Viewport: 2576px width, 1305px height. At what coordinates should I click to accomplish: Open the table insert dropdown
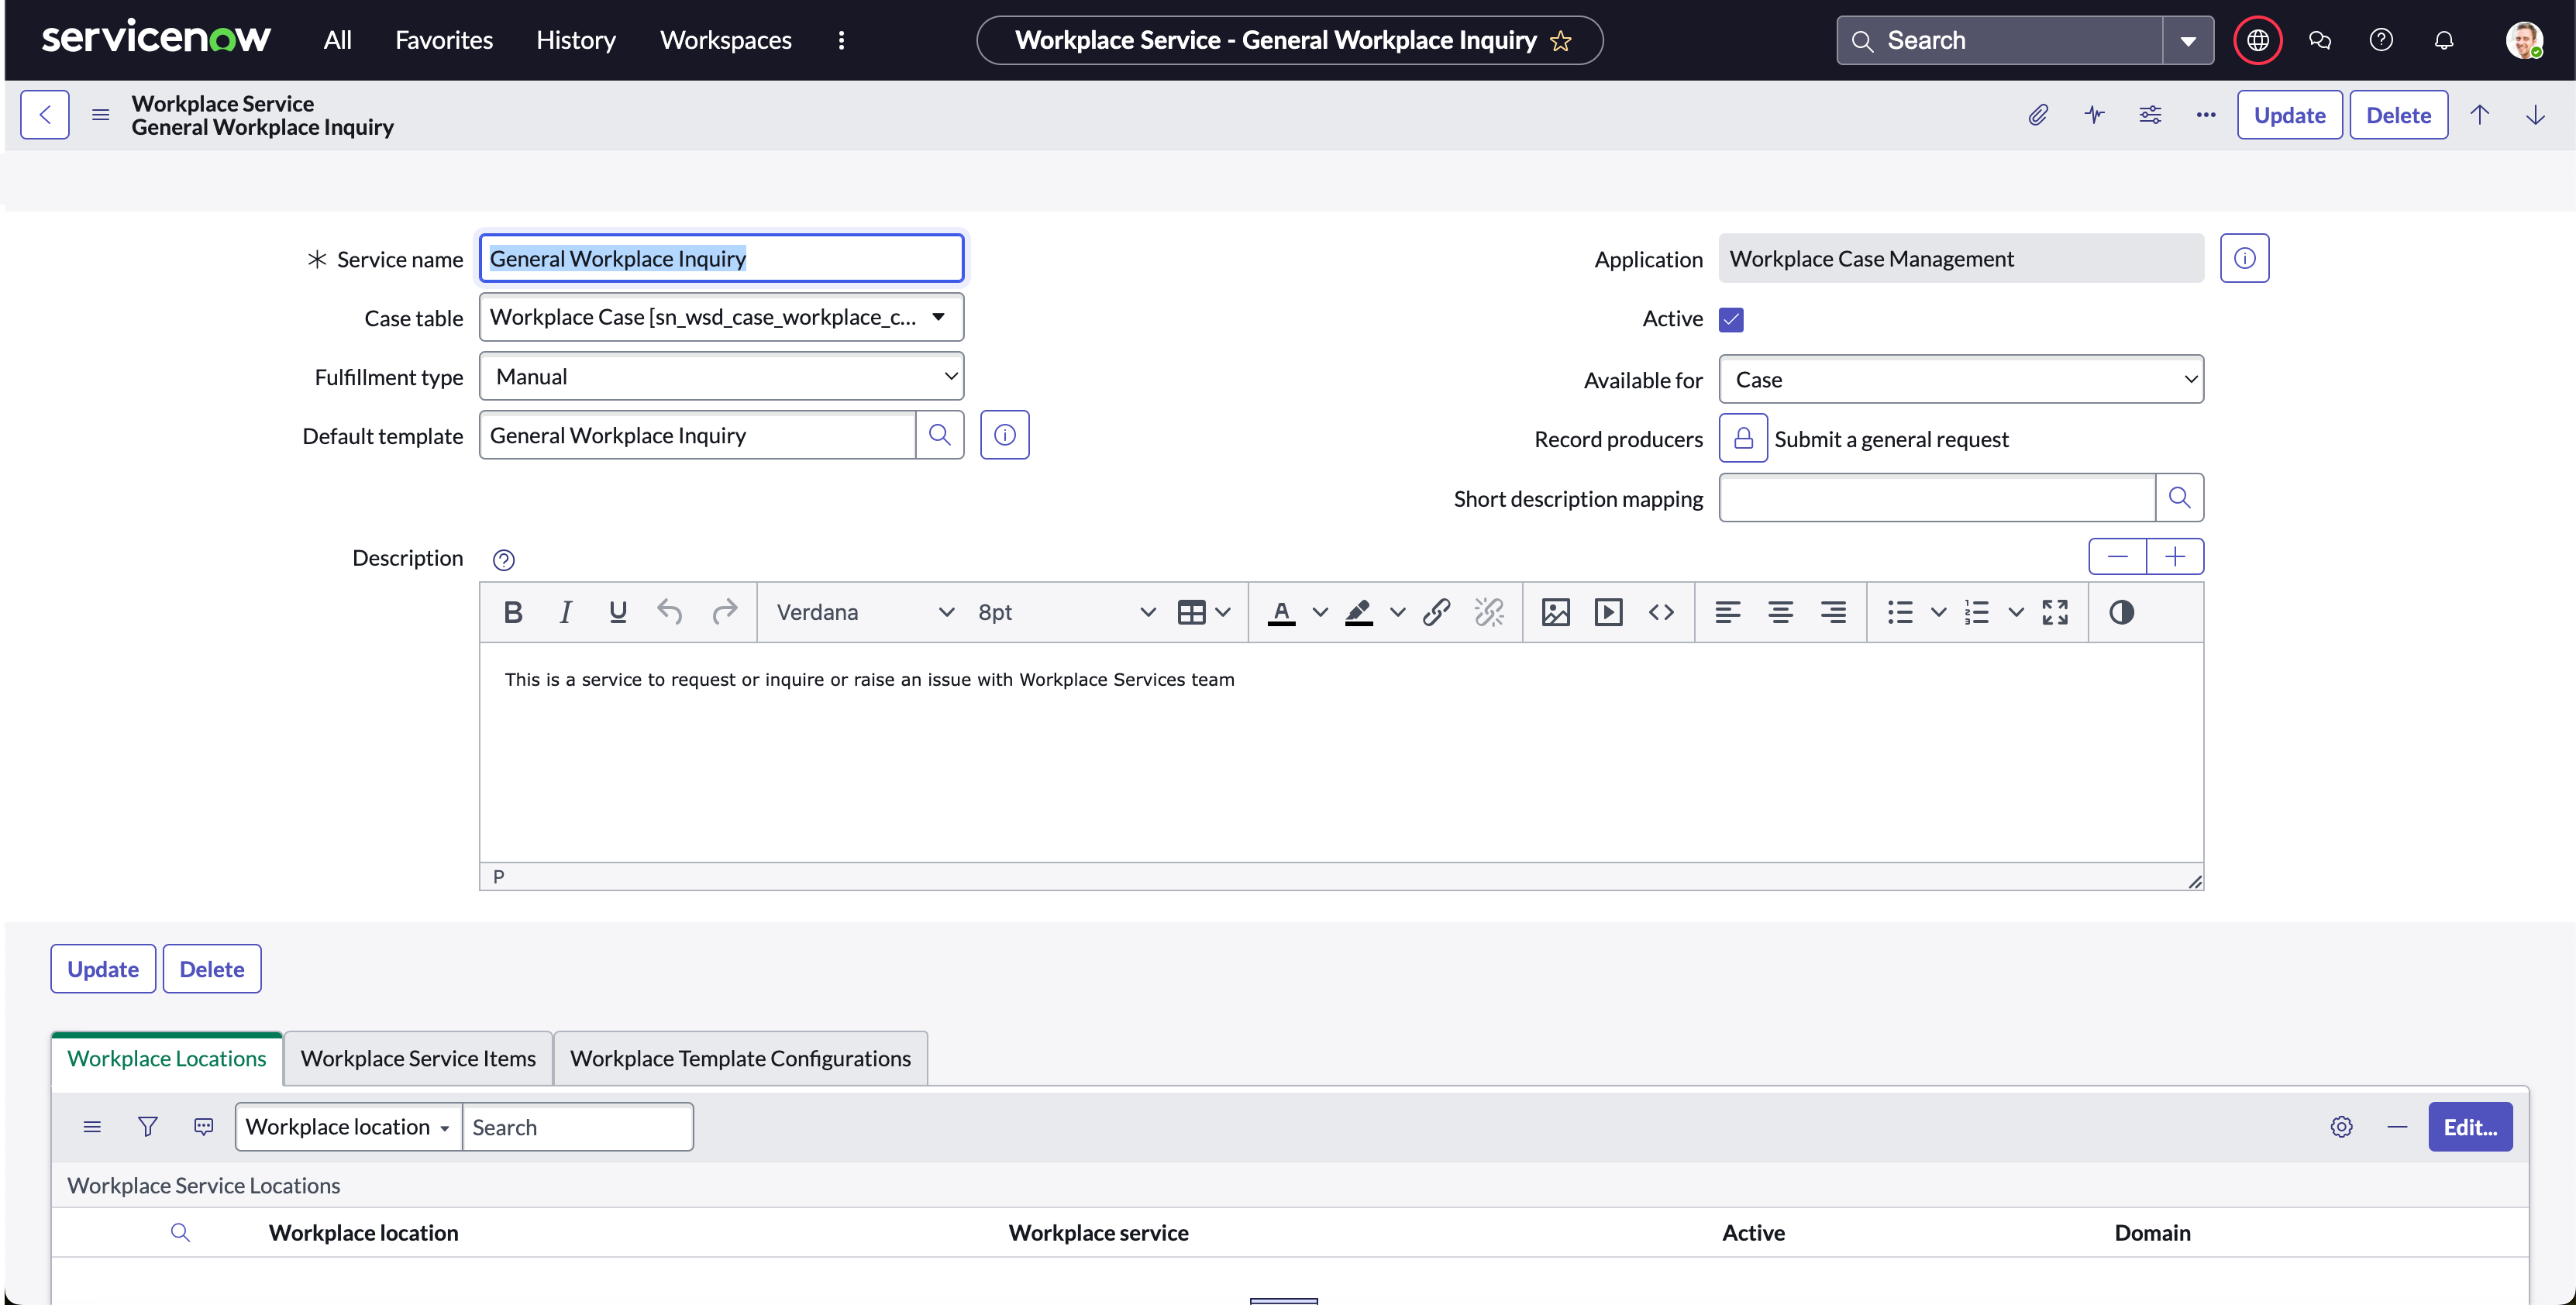pos(1203,612)
